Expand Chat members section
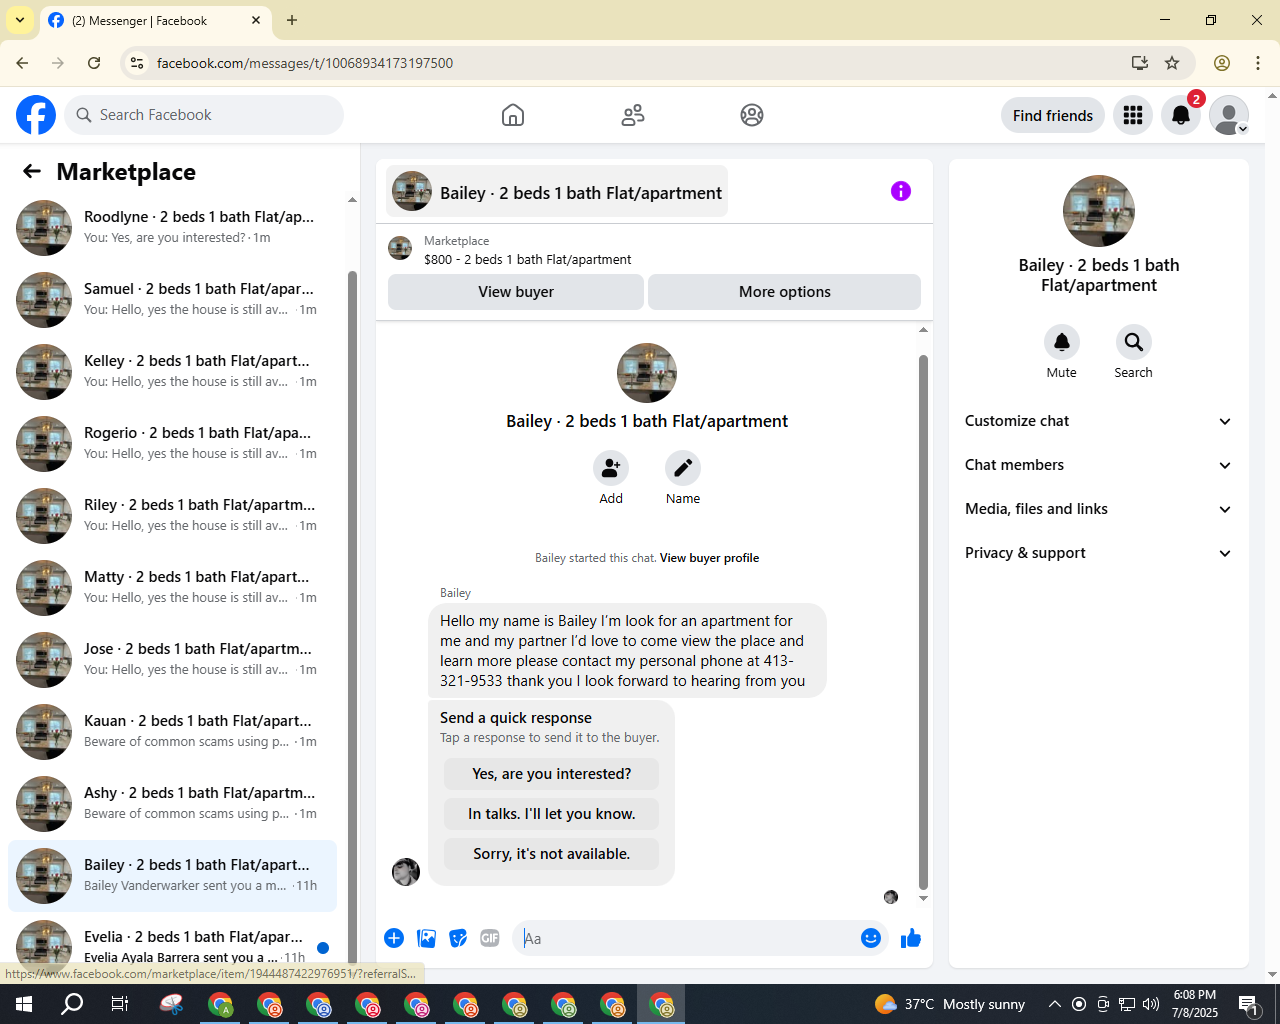The width and height of the screenshot is (1280, 1024). point(1099,465)
